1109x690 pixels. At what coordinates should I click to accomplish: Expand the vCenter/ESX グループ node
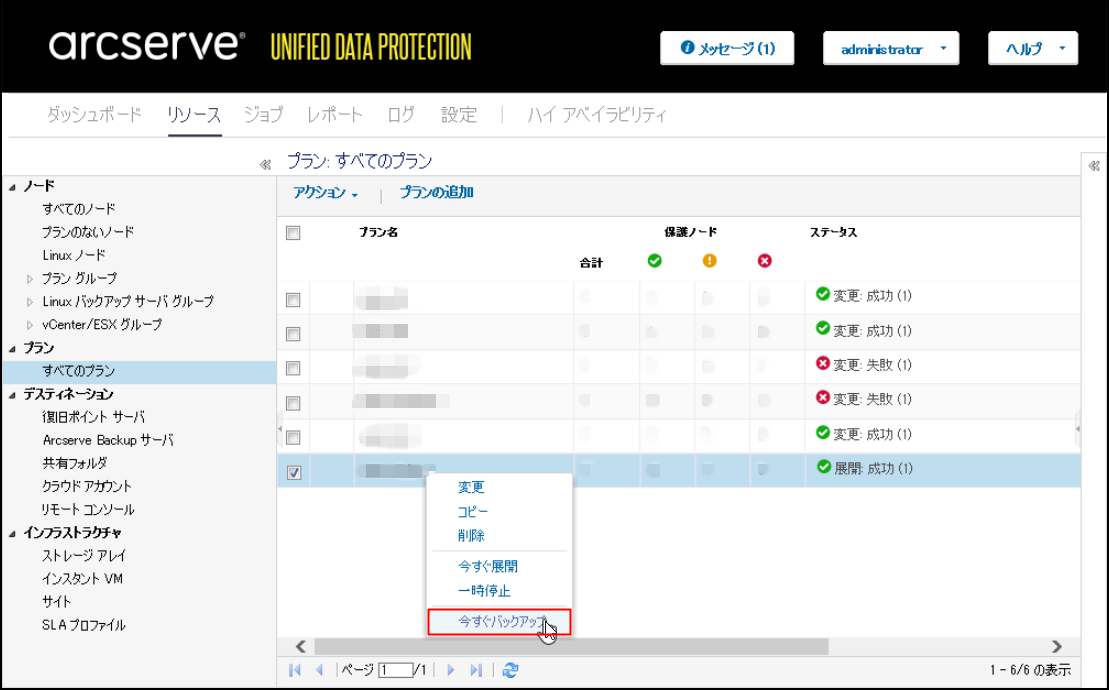pos(30,325)
